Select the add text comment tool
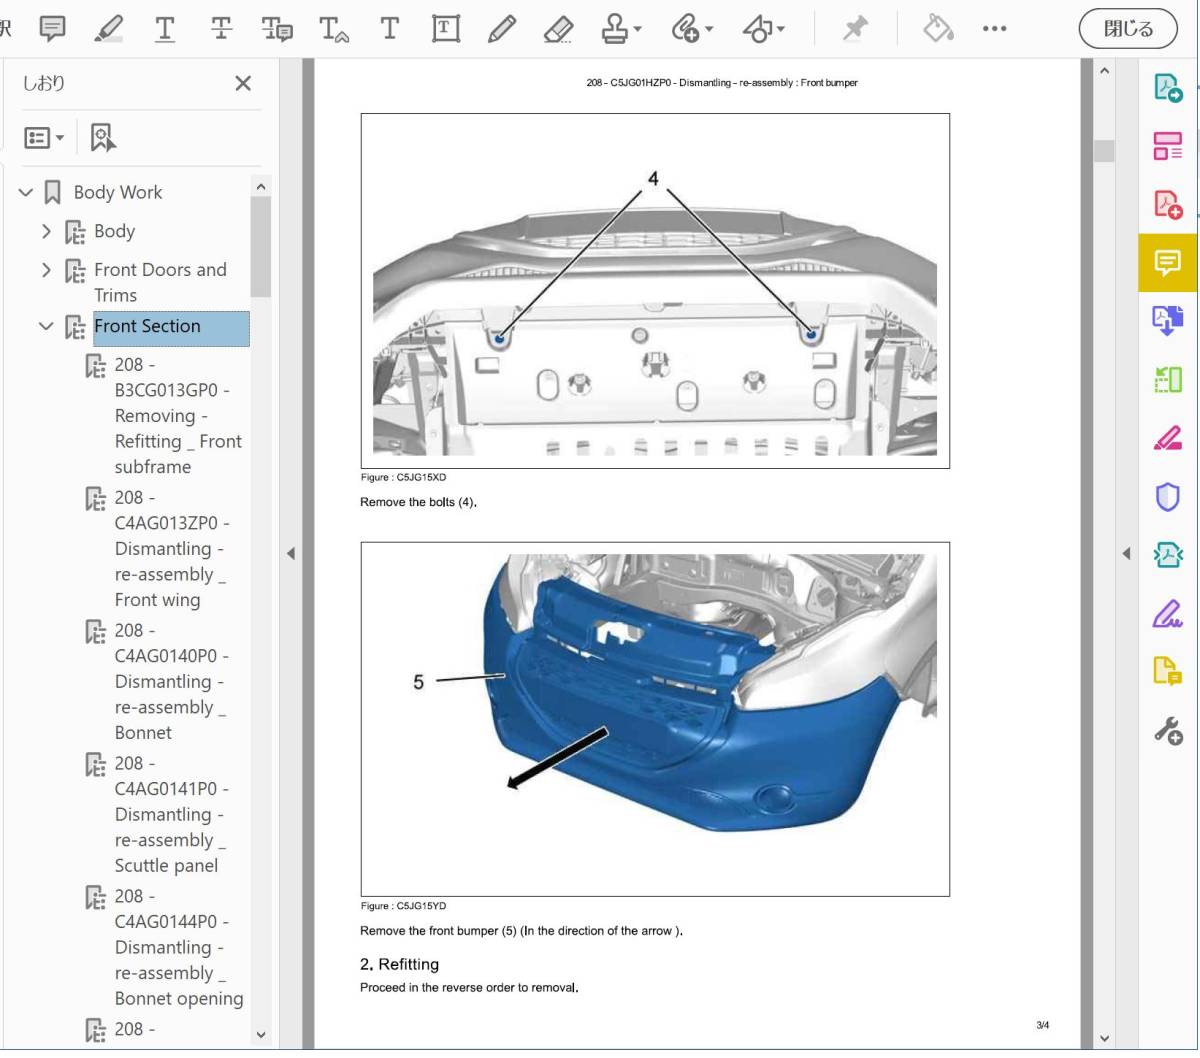 point(390,28)
